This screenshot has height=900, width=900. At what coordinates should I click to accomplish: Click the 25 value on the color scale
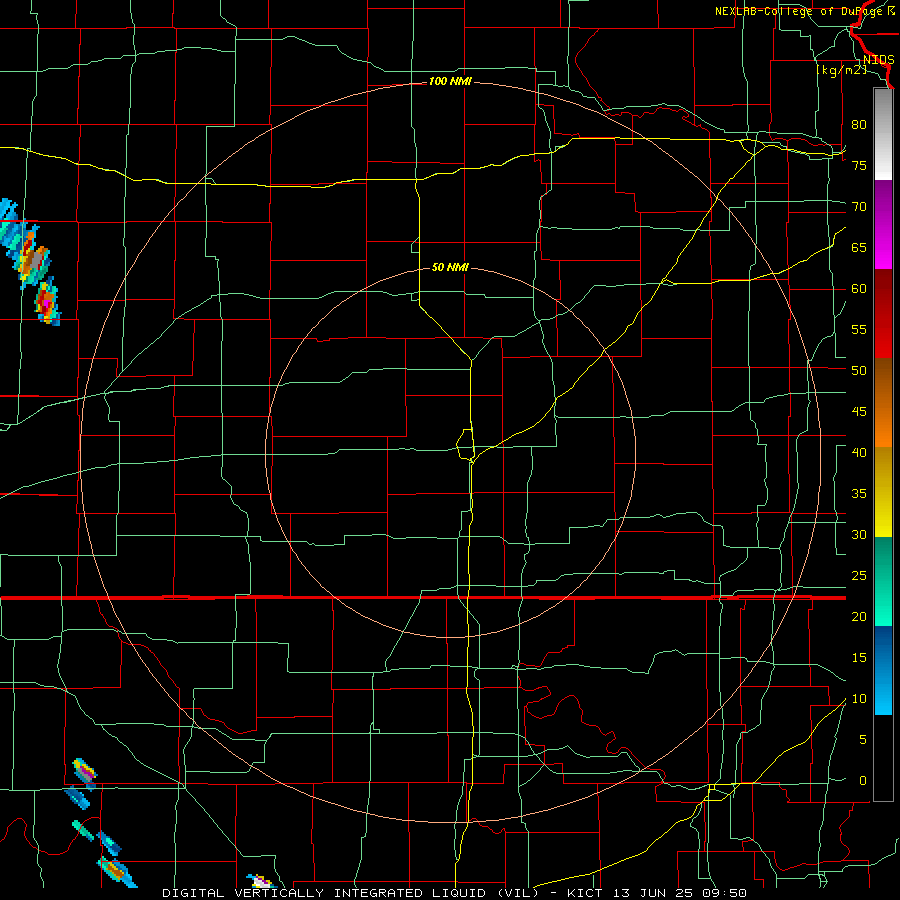pyautogui.click(x=859, y=576)
